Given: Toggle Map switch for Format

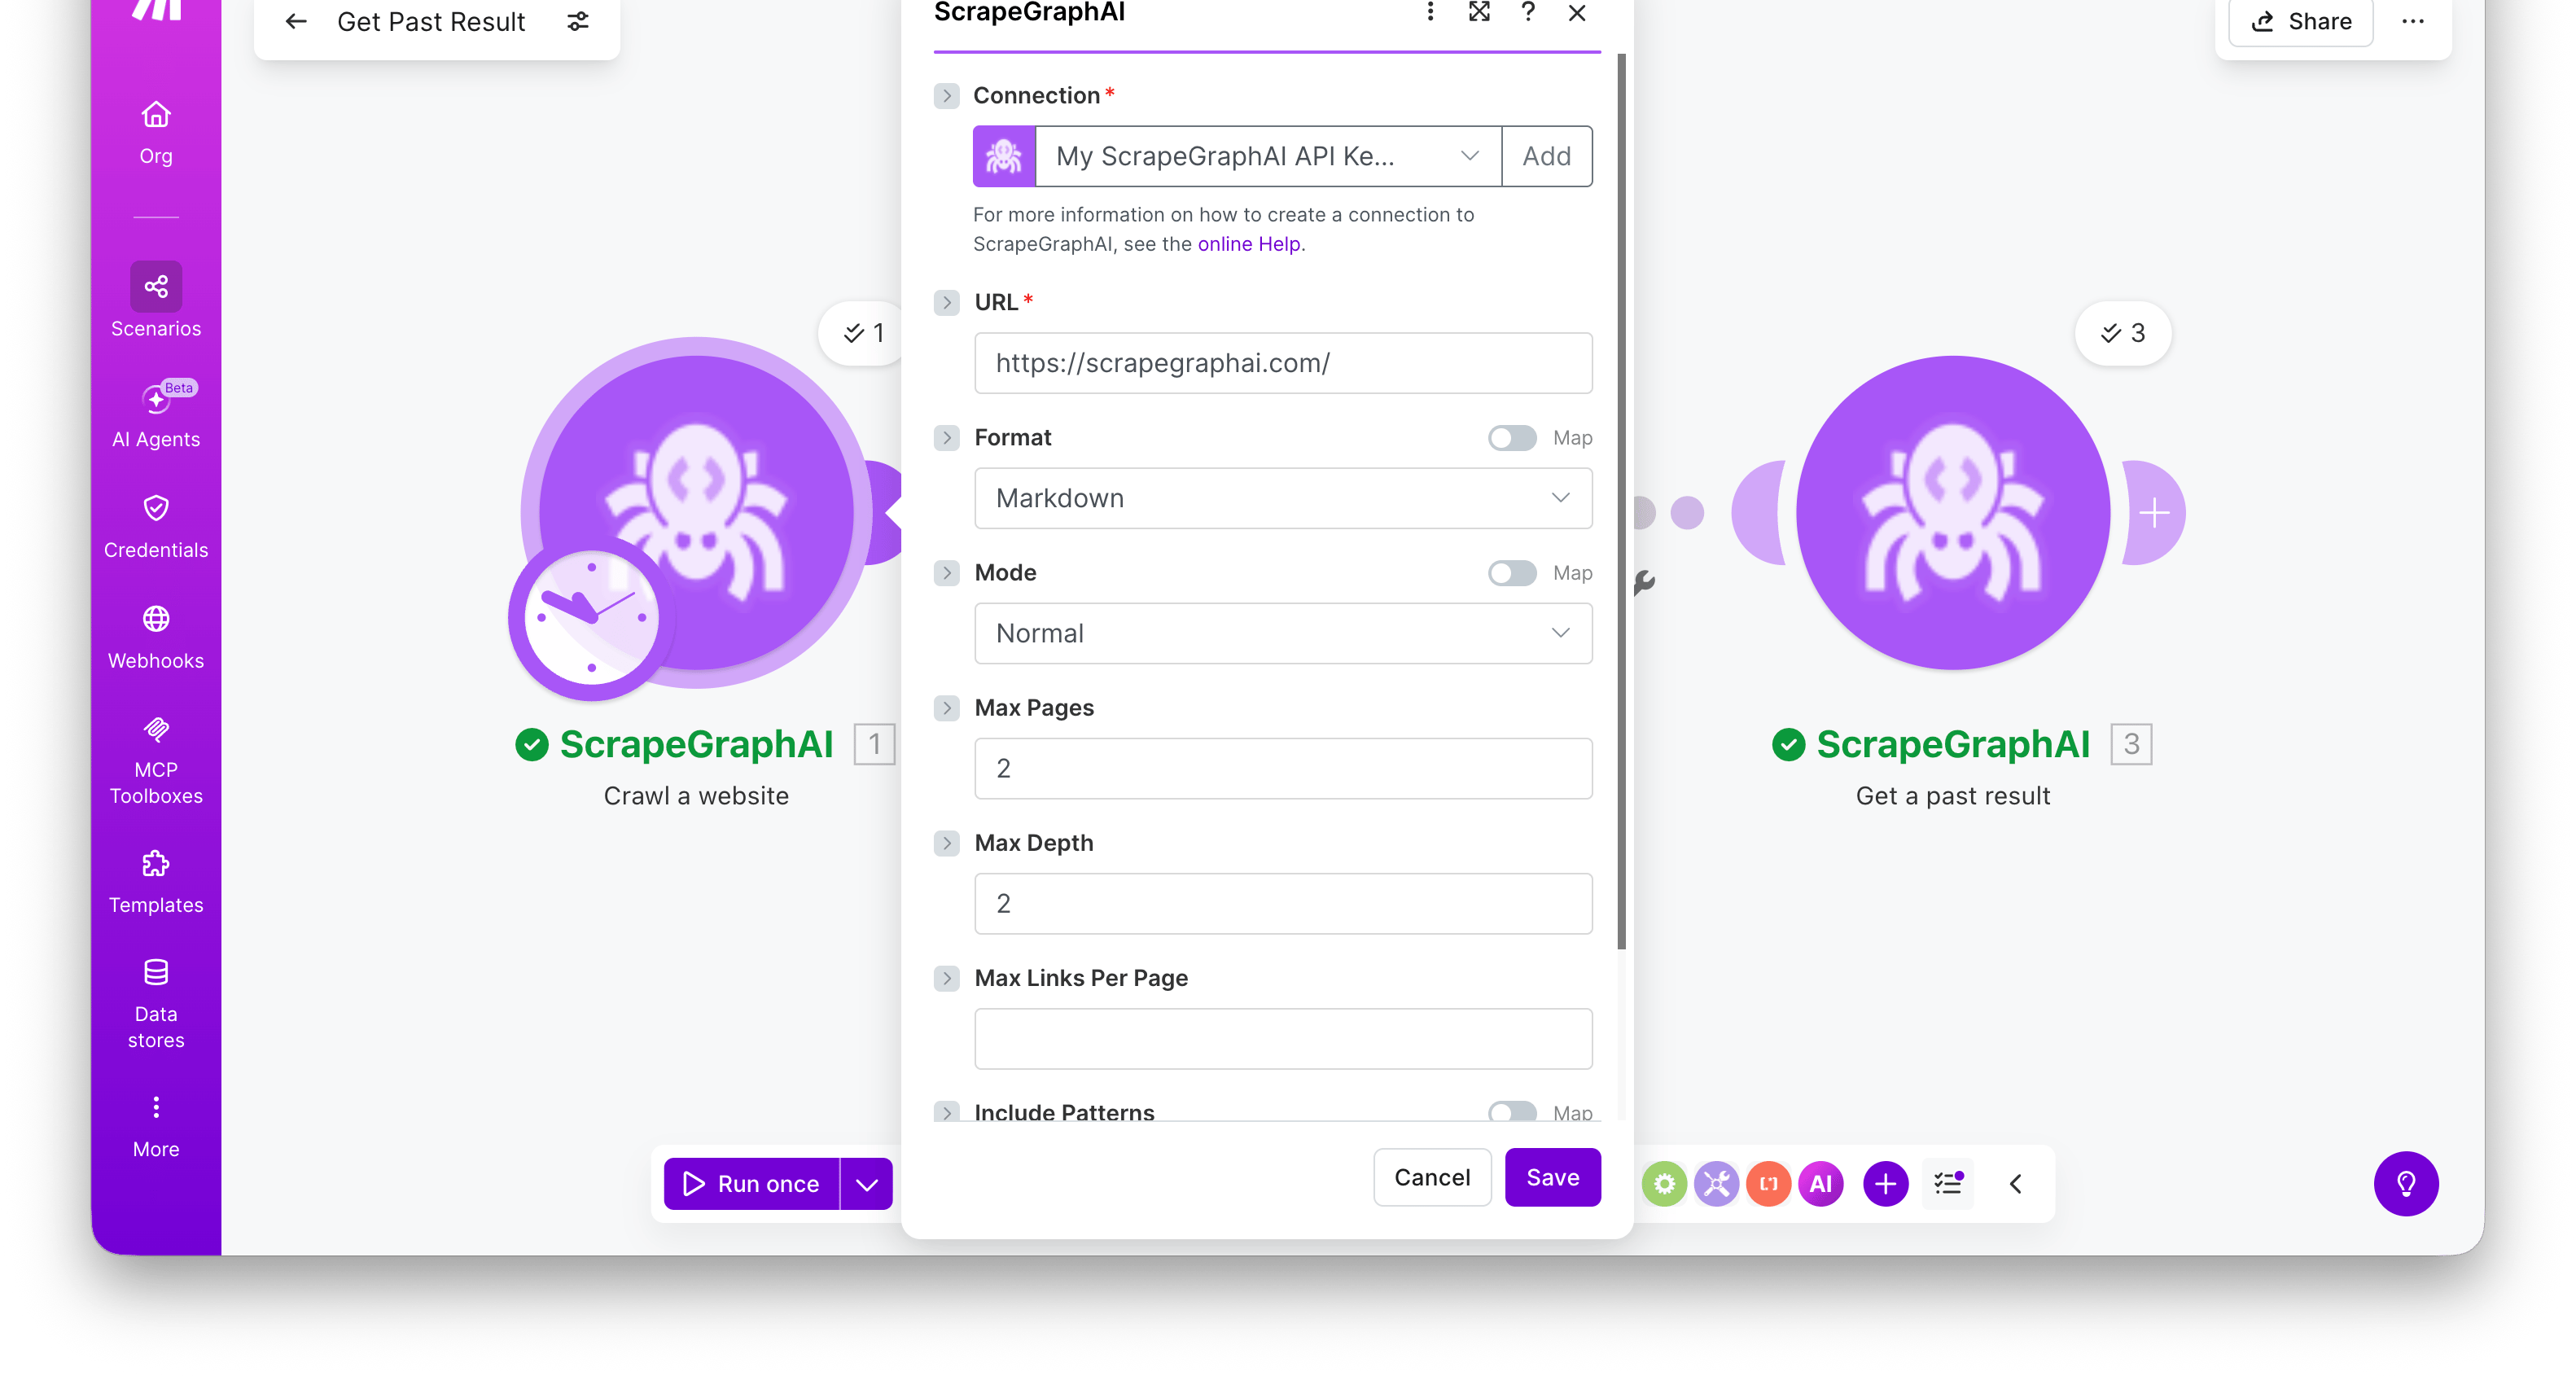Looking at the screenshot, I should [1512, 438].
